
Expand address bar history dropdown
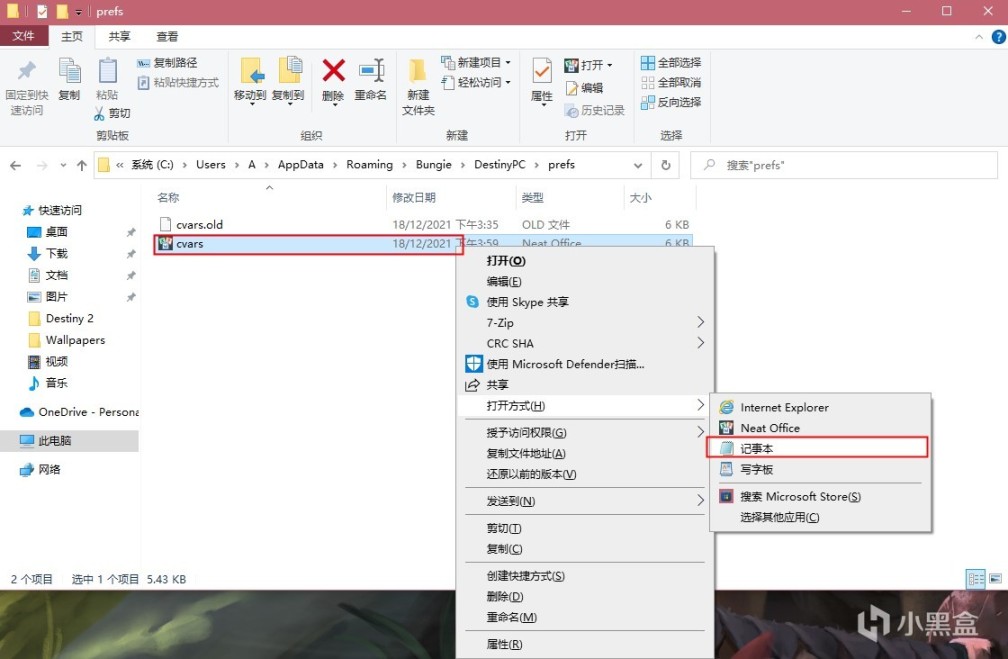click(x=638, y=165)
